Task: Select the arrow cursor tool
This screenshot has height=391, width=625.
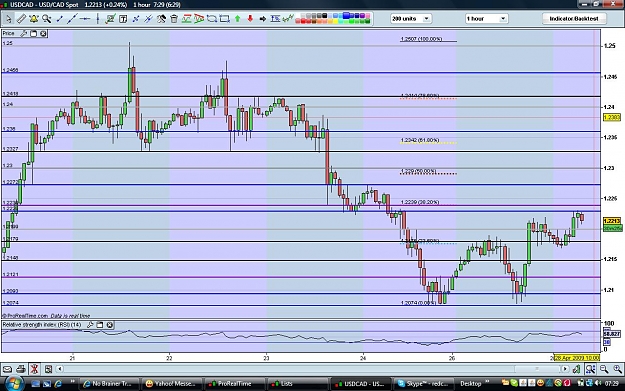Action: tap(8, 19)
